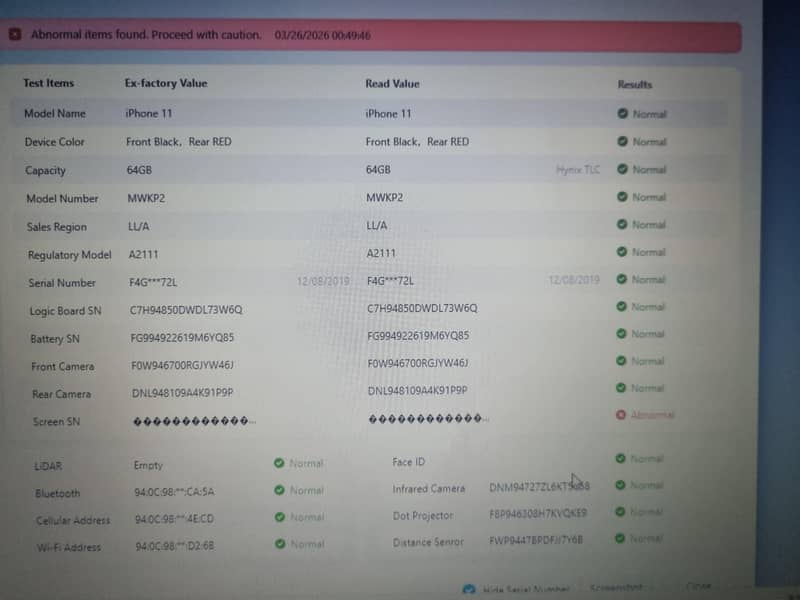Click the Normal check for Sales Region
Screen dimensions: 800x600
pyautogui.click(x=622, y=226)
